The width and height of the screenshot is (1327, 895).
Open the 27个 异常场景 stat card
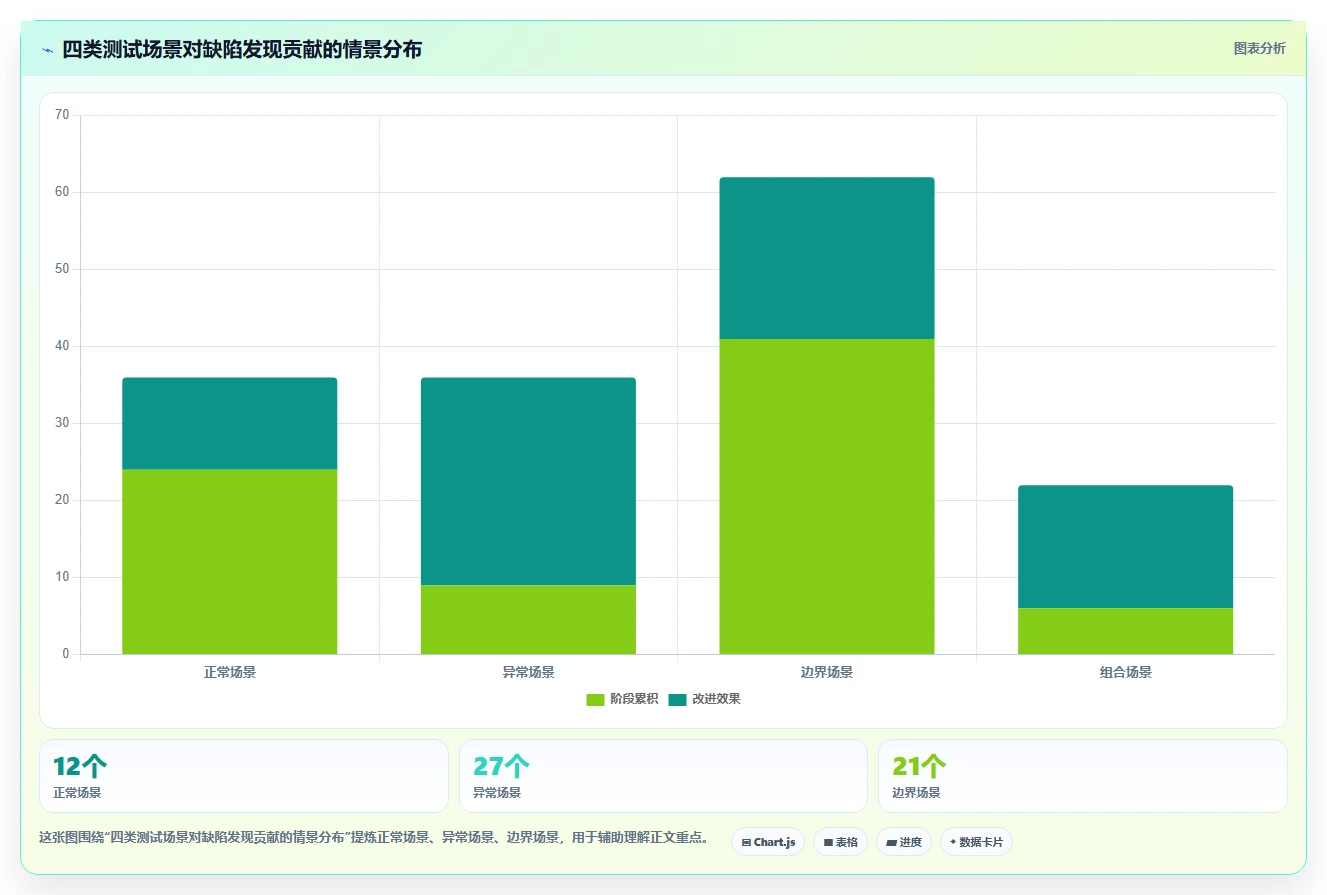(x=663, y=776)
